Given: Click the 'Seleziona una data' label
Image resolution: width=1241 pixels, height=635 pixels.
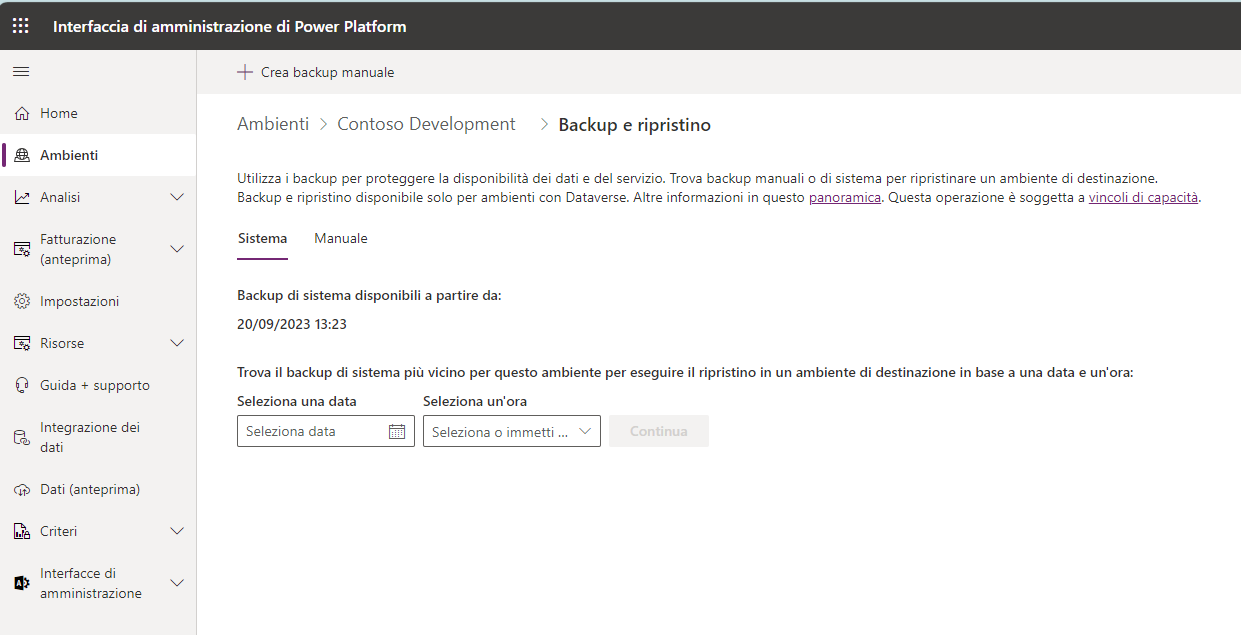Looking at the screenshot, I should coord(297,401).
